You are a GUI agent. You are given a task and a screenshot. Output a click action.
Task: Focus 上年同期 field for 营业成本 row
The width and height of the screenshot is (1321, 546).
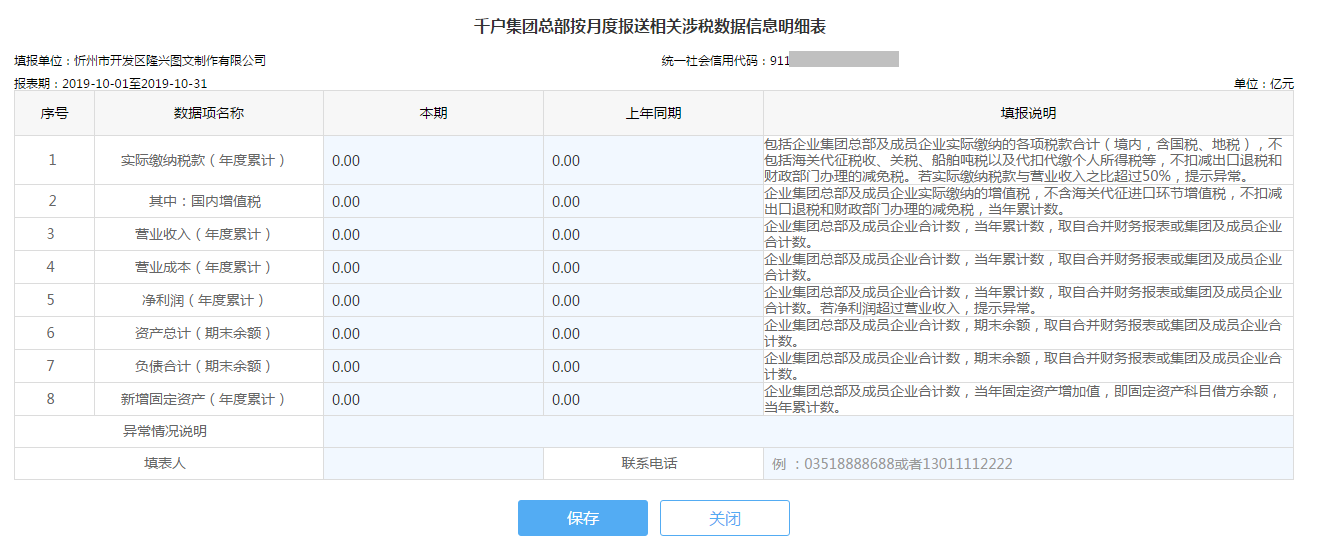[x=653, y=268]
